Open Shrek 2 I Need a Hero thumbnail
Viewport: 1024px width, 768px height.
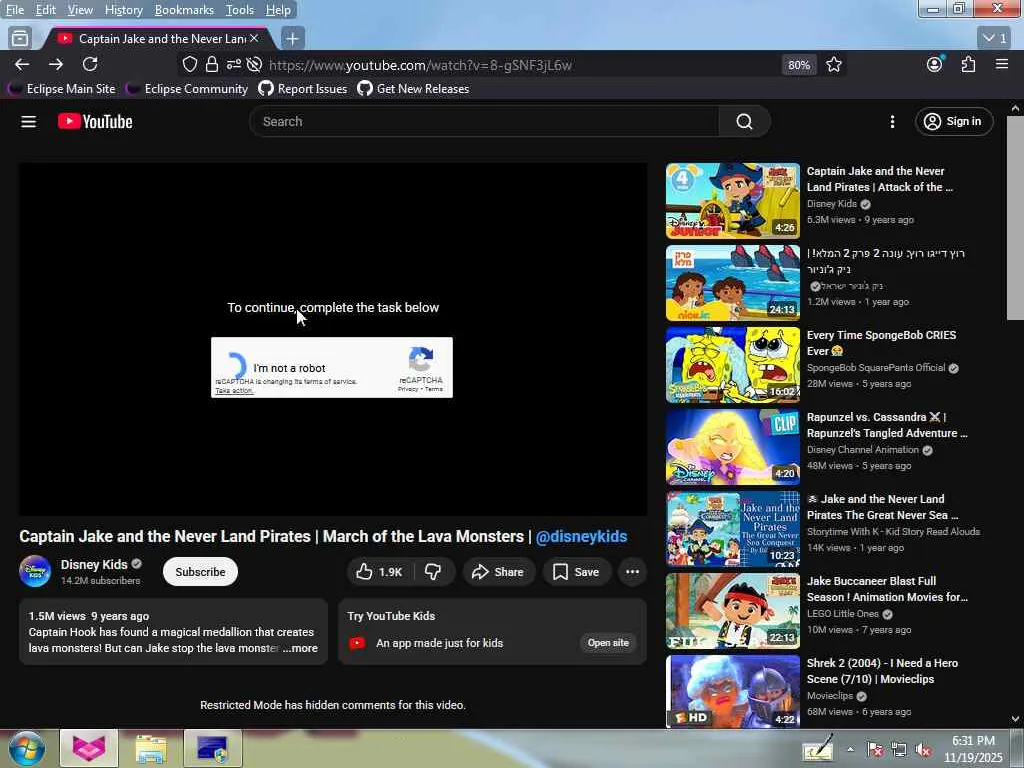[733, 692]
